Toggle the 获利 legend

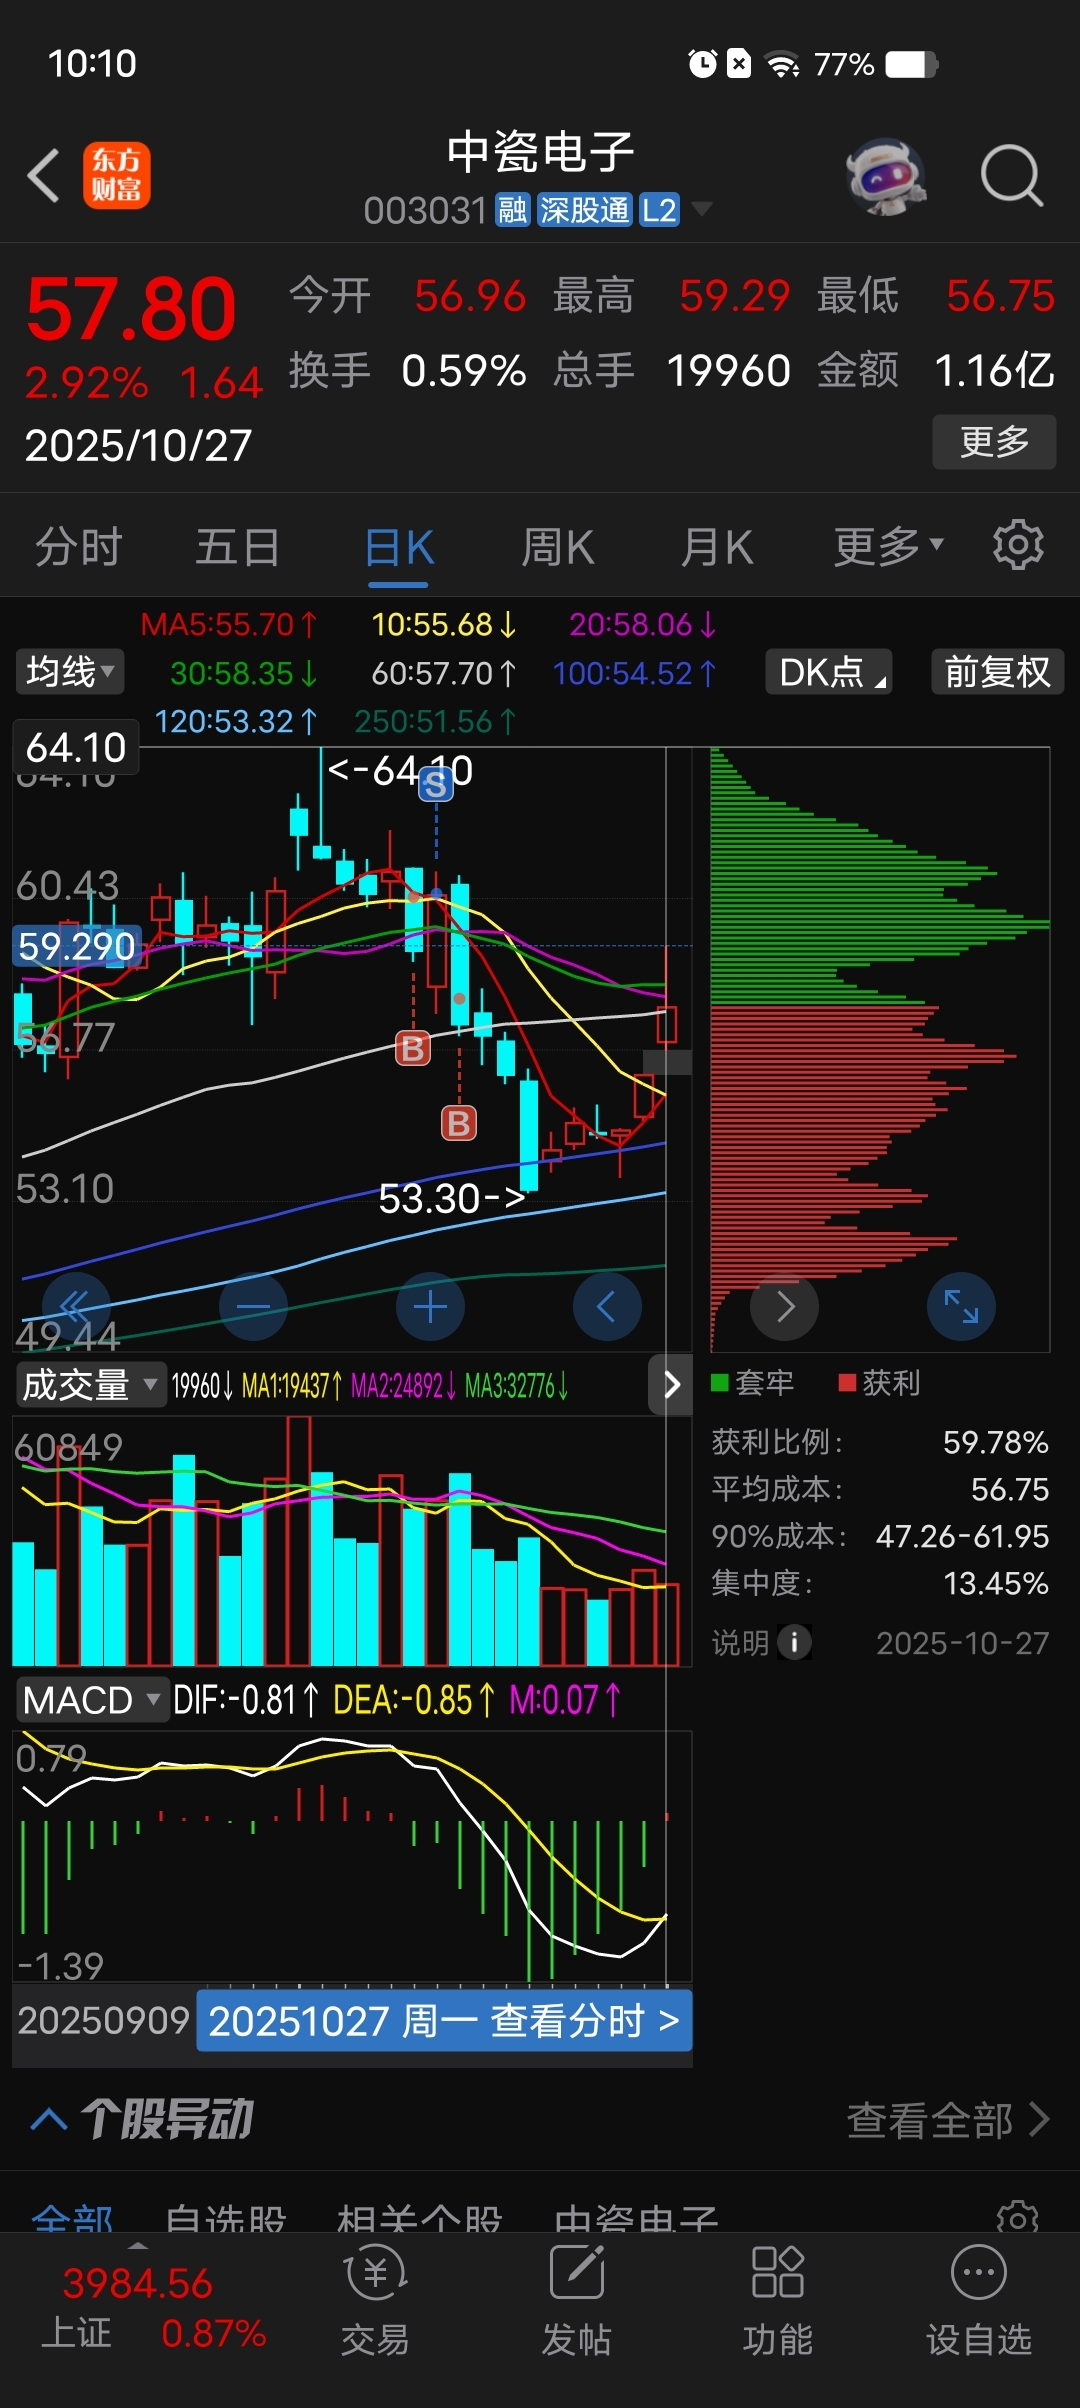[x=879, y=1383]
